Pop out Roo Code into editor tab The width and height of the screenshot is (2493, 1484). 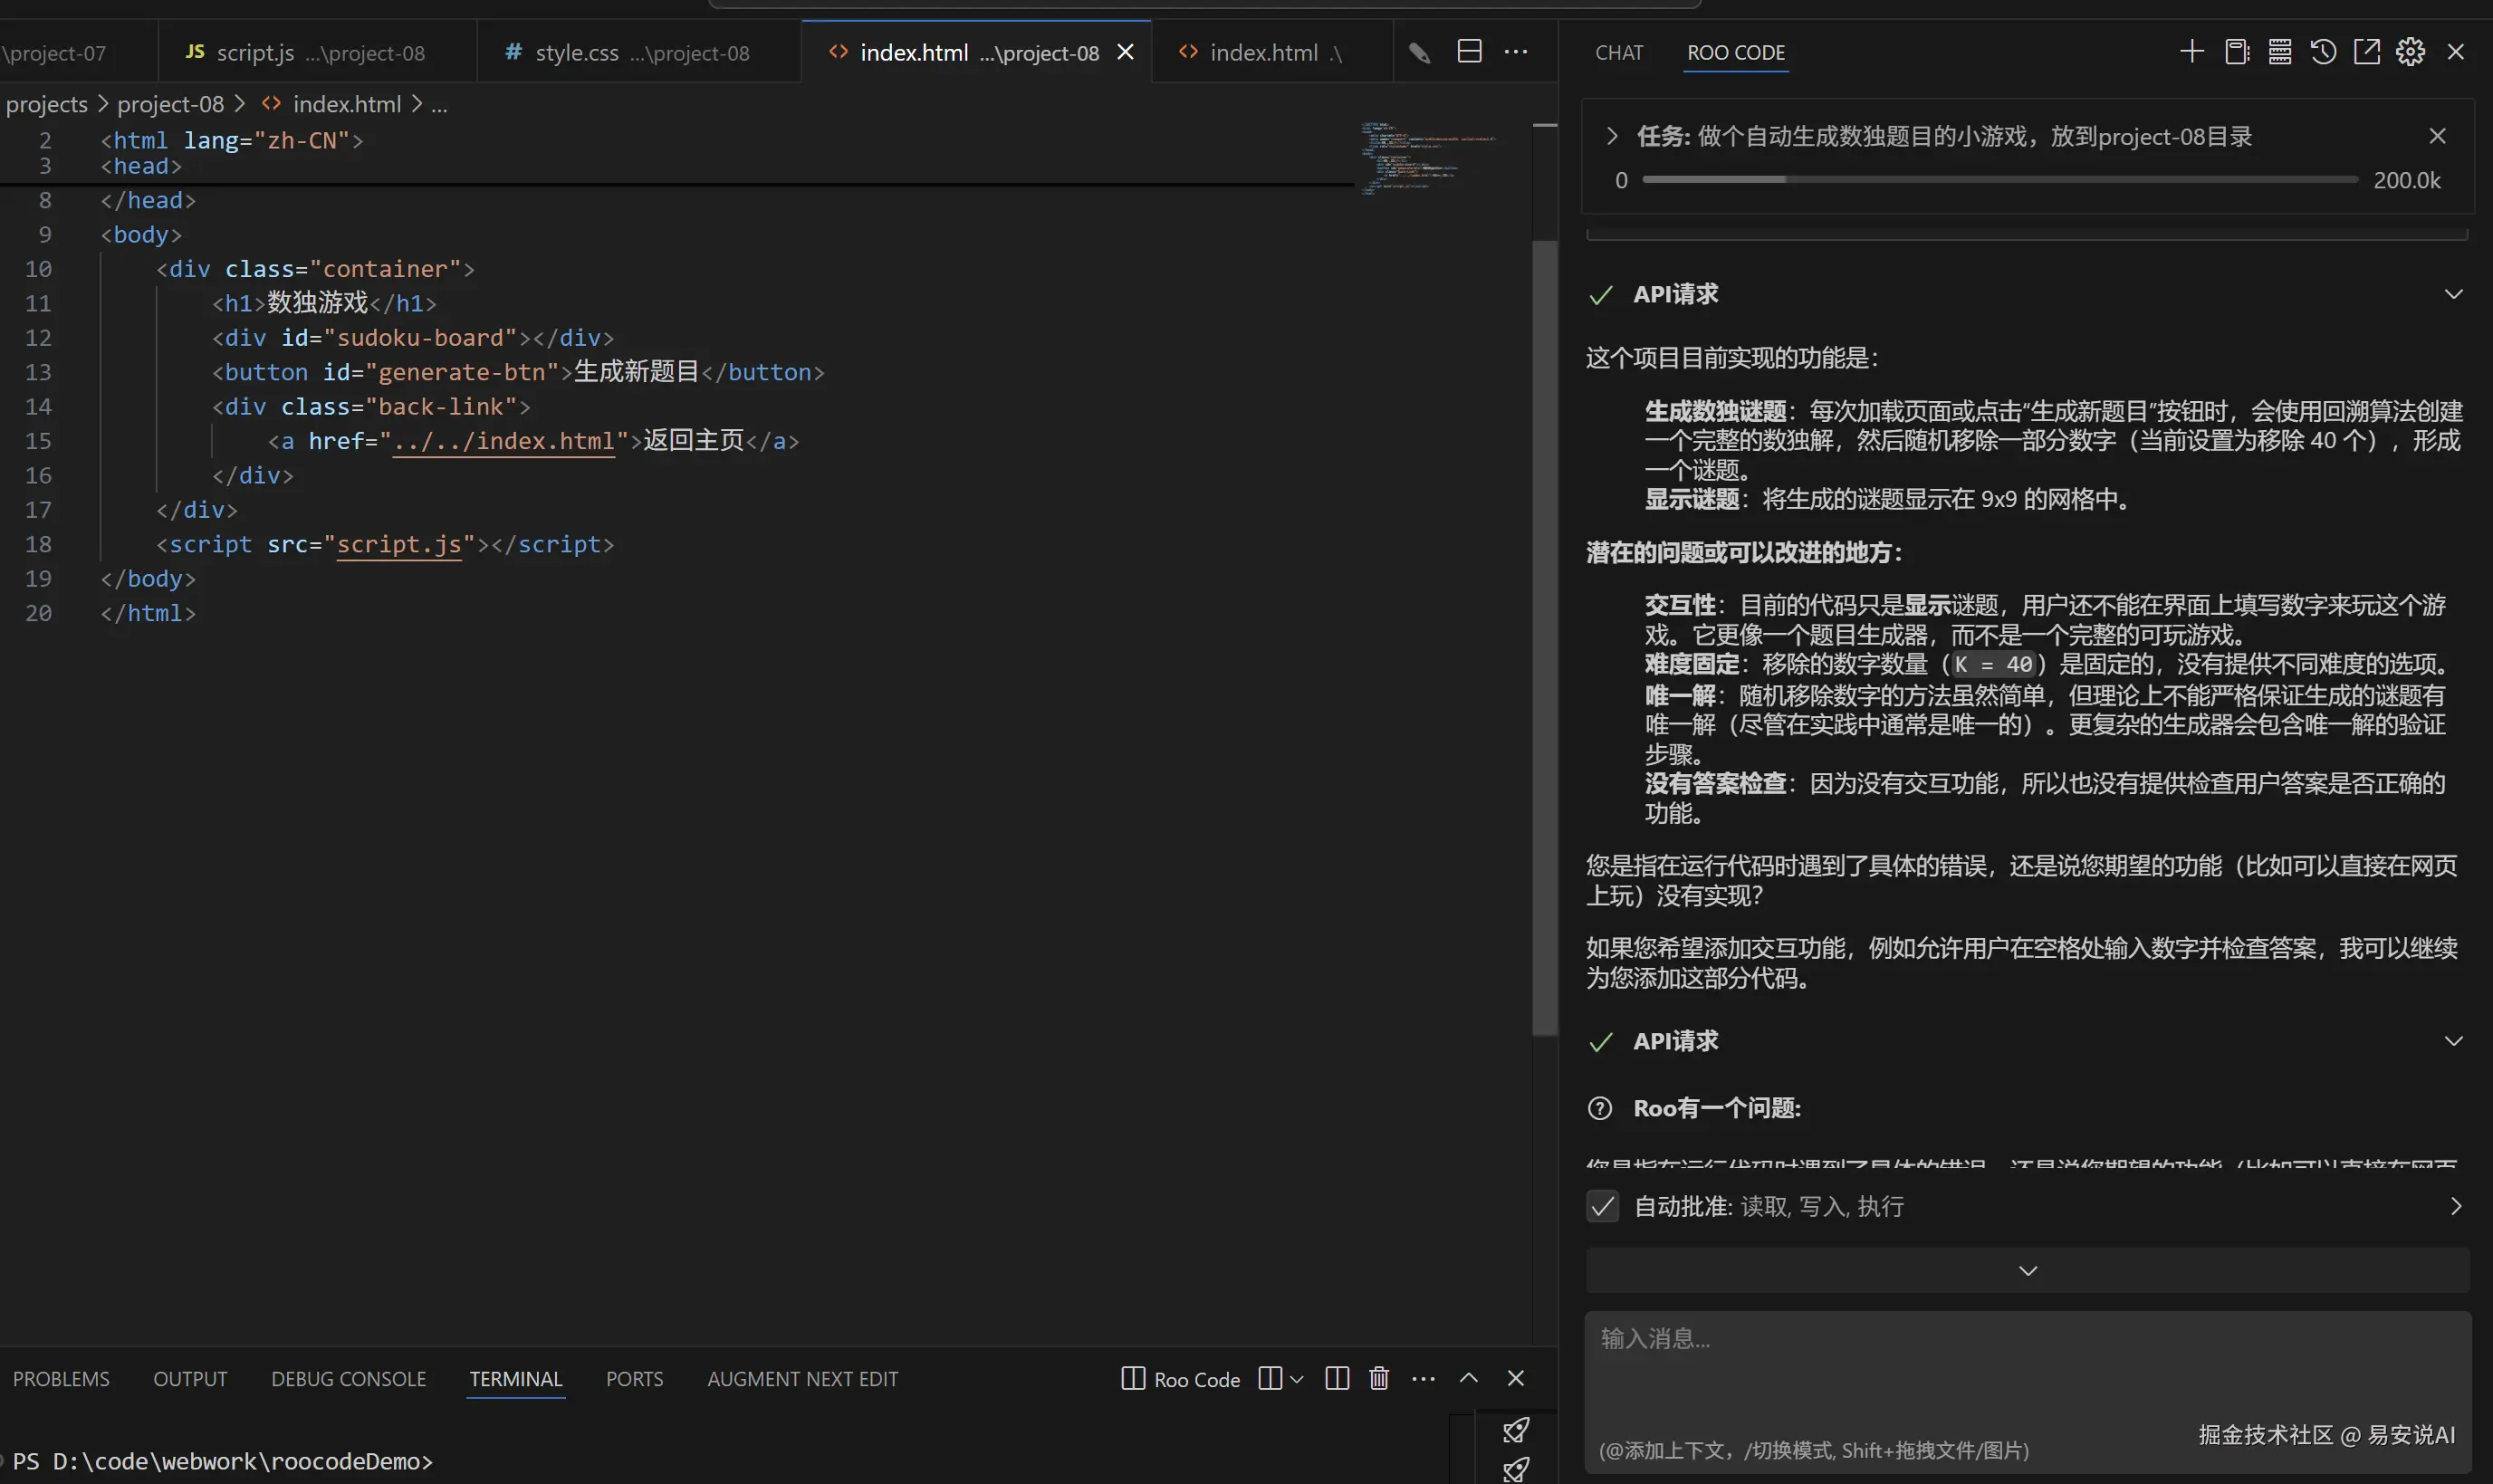(x=2366, y=52)
